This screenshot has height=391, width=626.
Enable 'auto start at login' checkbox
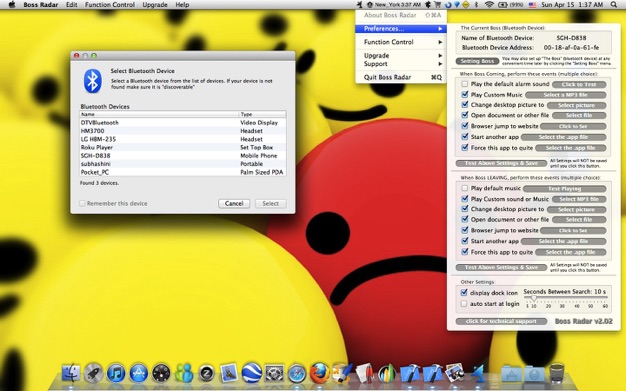pos(464,304)
